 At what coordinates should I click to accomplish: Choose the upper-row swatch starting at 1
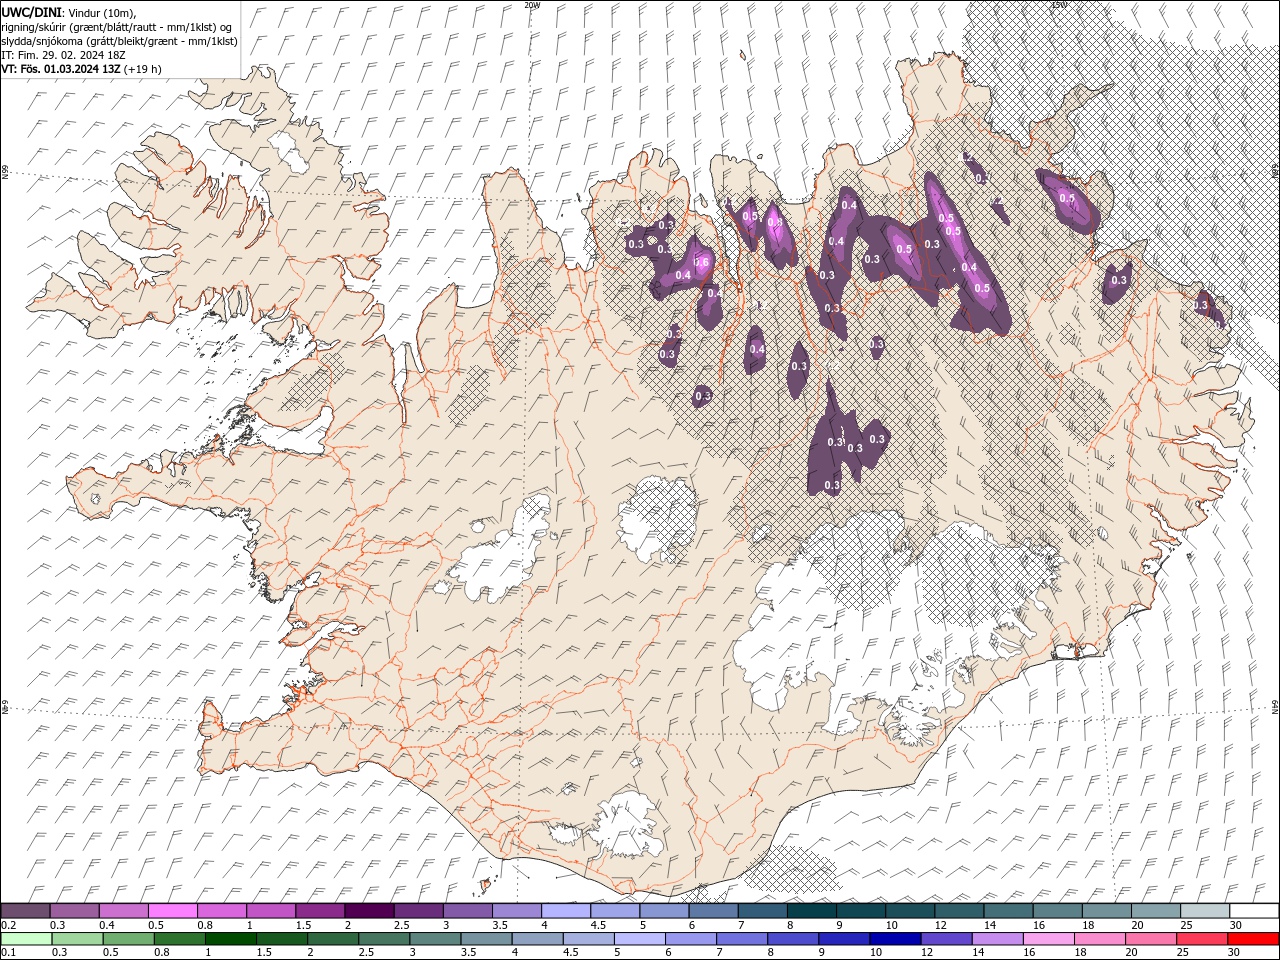point(270,911)
